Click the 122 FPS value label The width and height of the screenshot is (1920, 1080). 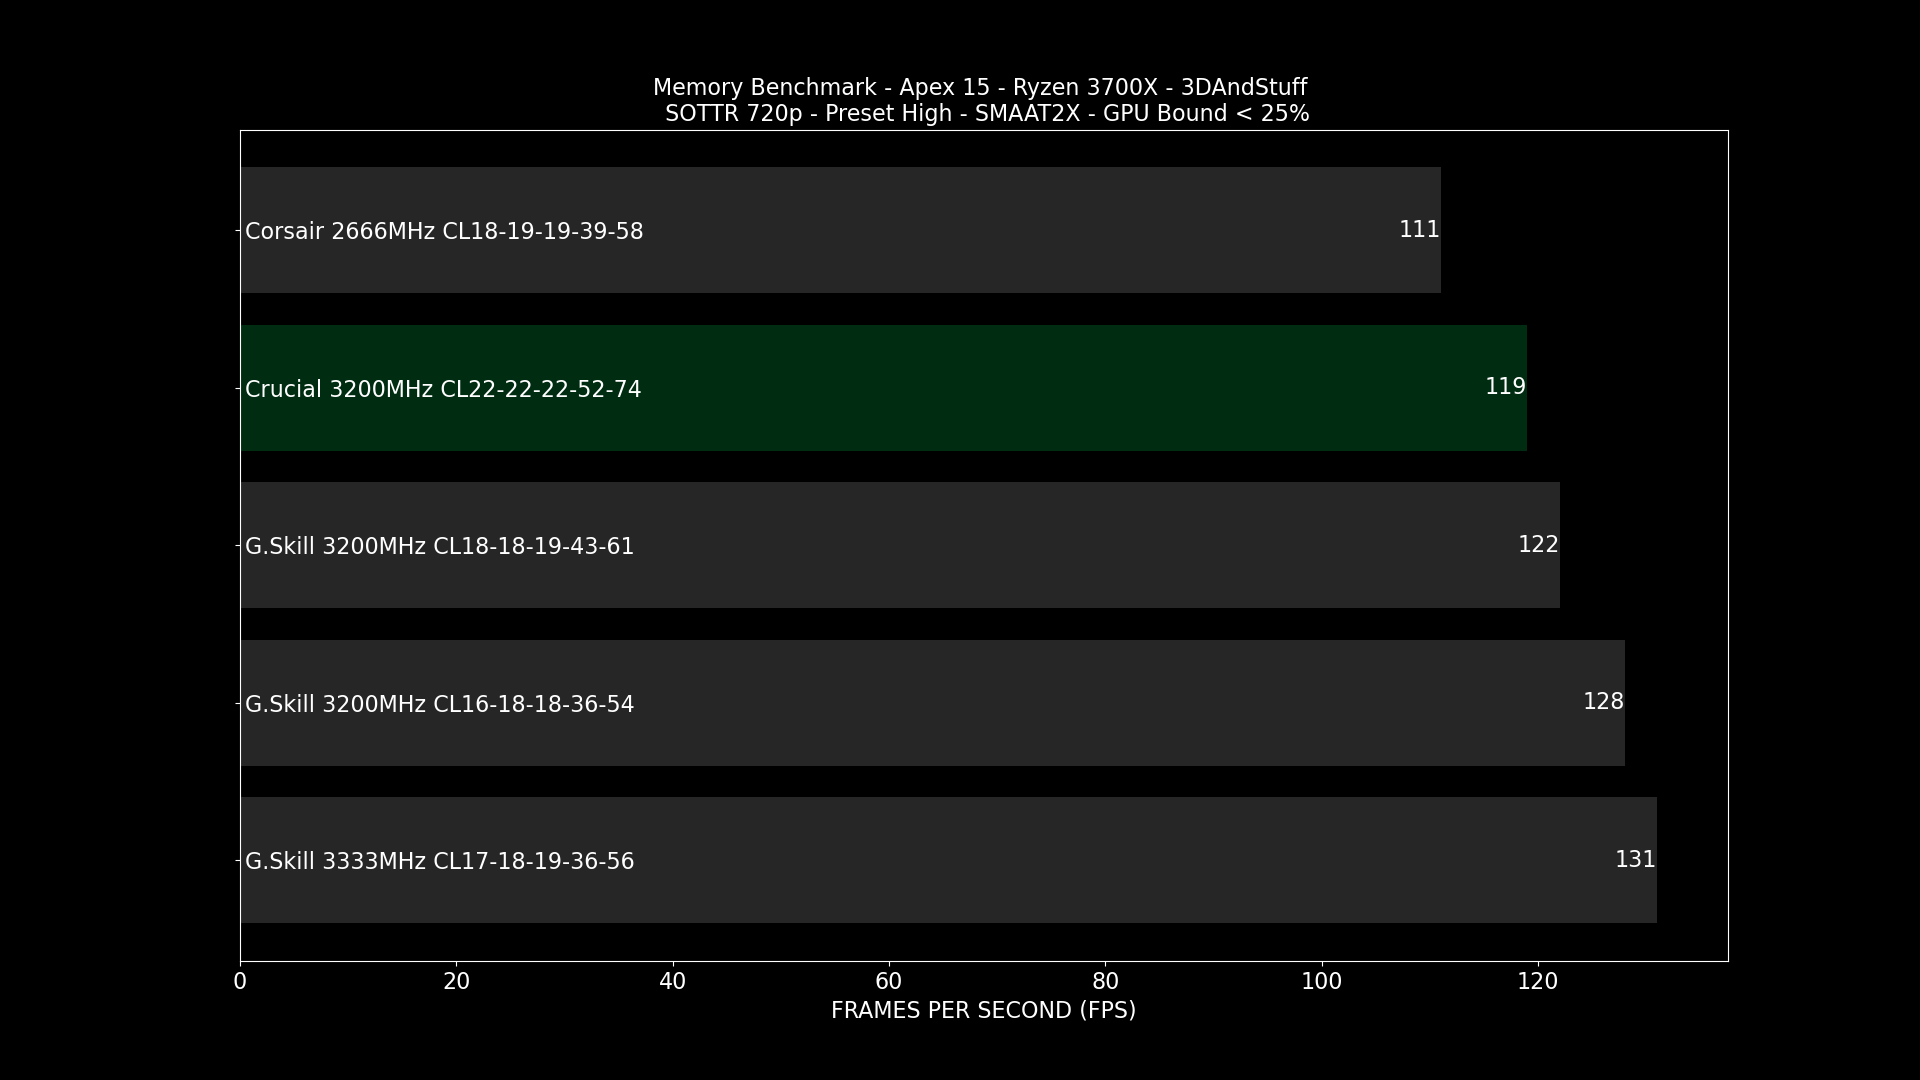(x=1537, y=544)
